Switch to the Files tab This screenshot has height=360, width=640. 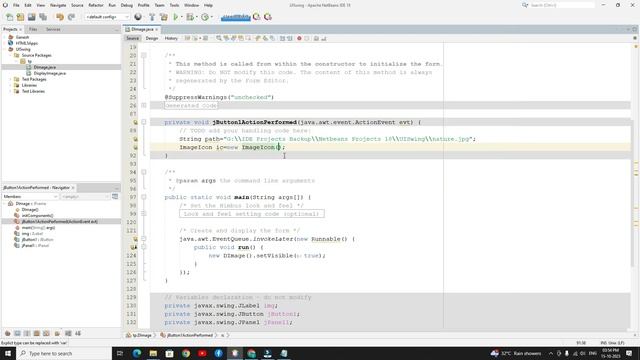coord(33,29)
